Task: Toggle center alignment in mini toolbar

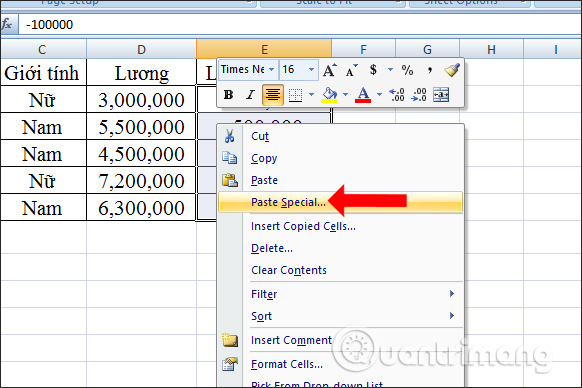Action: [x=273, y=95]
